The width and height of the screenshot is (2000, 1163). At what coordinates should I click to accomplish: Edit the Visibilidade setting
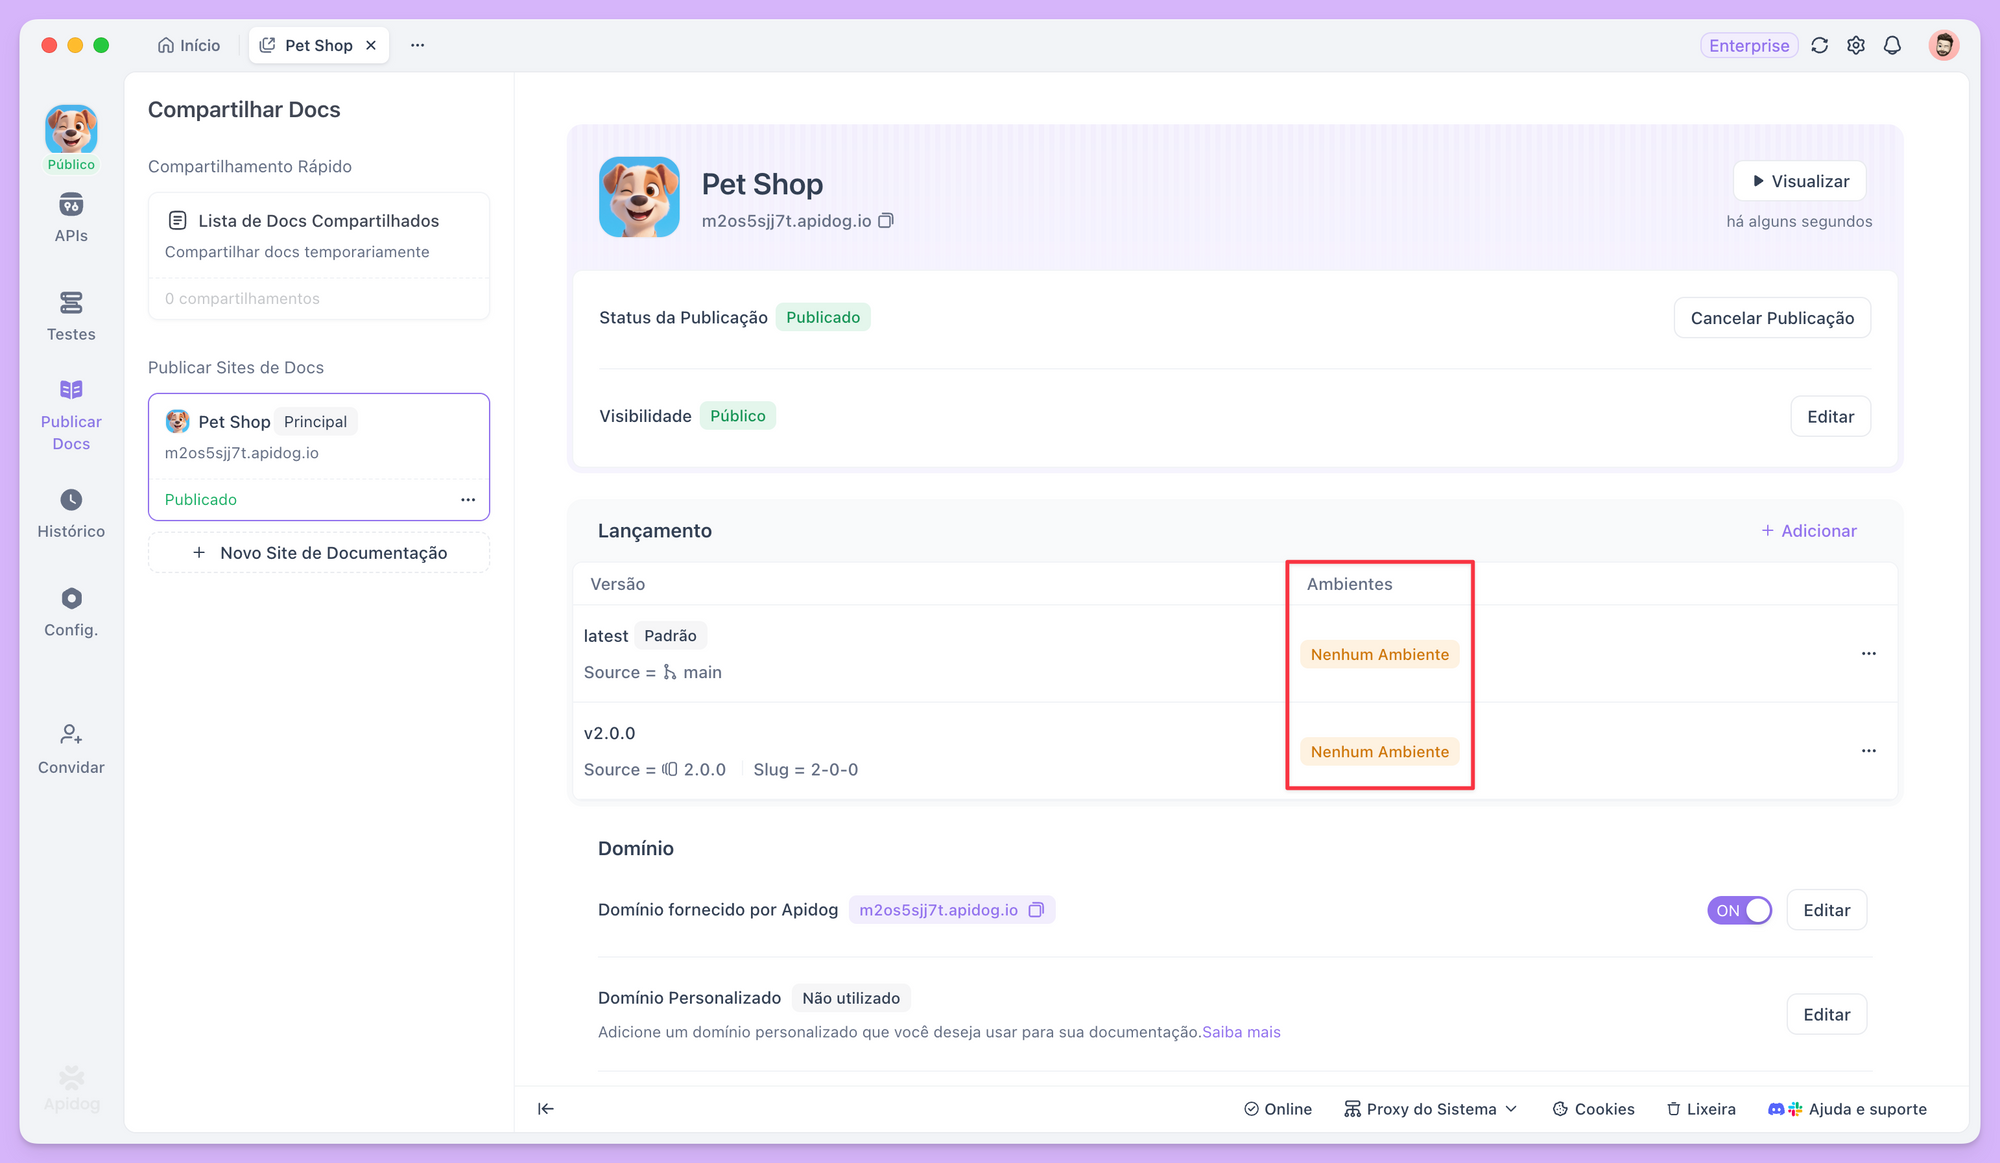click(1830, 416)
